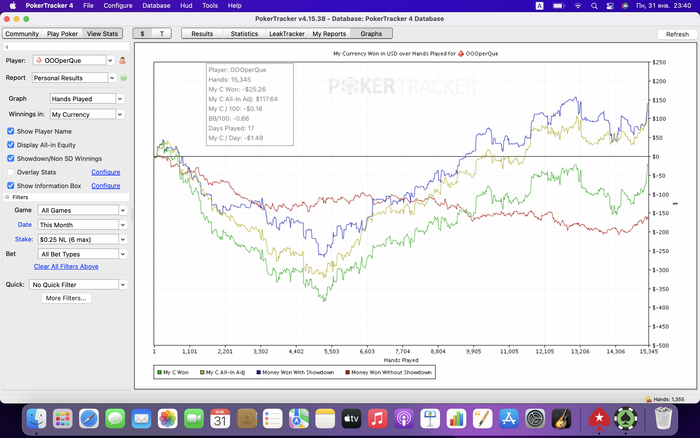Launch Apple TV from the dock
The width and height of the screenshot is (700, 438).
coord(351,419)
